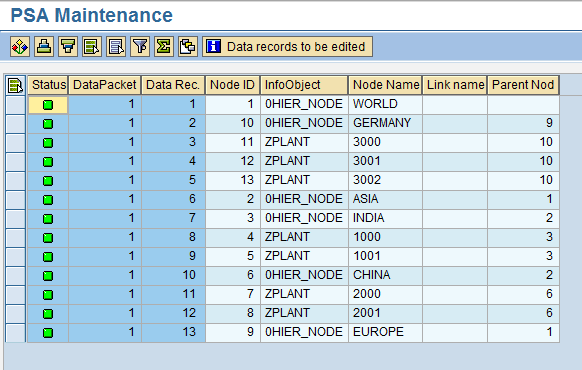Click the green status icon of 3000 row
The height and width of the screenshot is (370, 582).
(48, 143)
